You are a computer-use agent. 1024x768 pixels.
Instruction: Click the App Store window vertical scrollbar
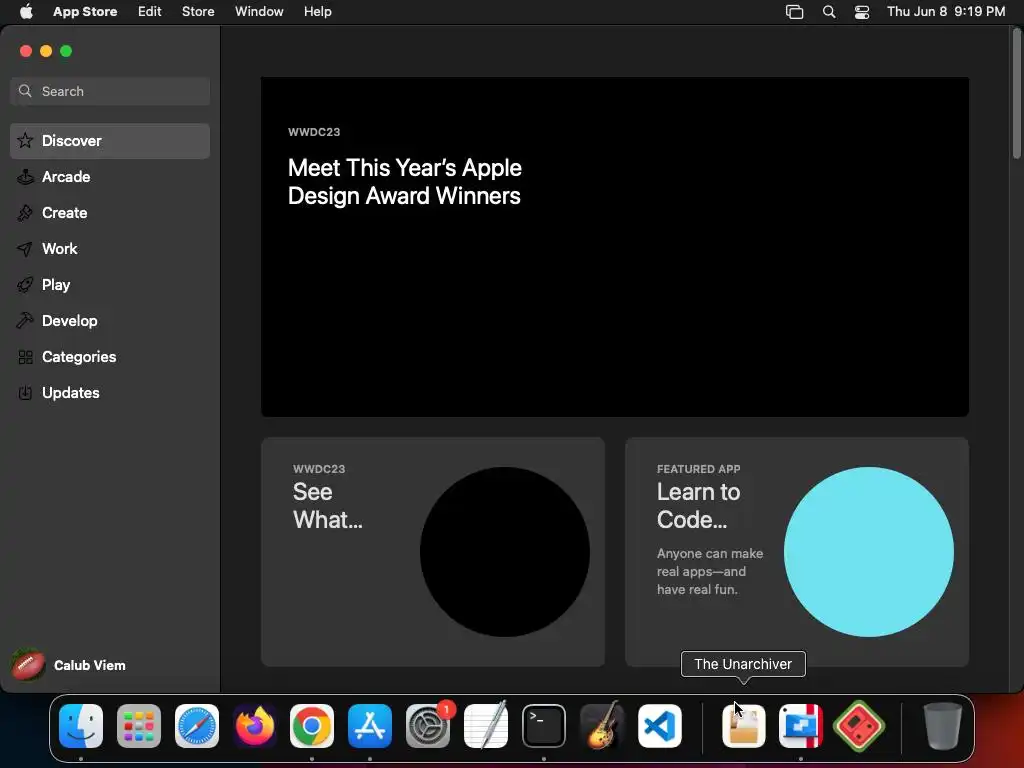point(1016,93)
